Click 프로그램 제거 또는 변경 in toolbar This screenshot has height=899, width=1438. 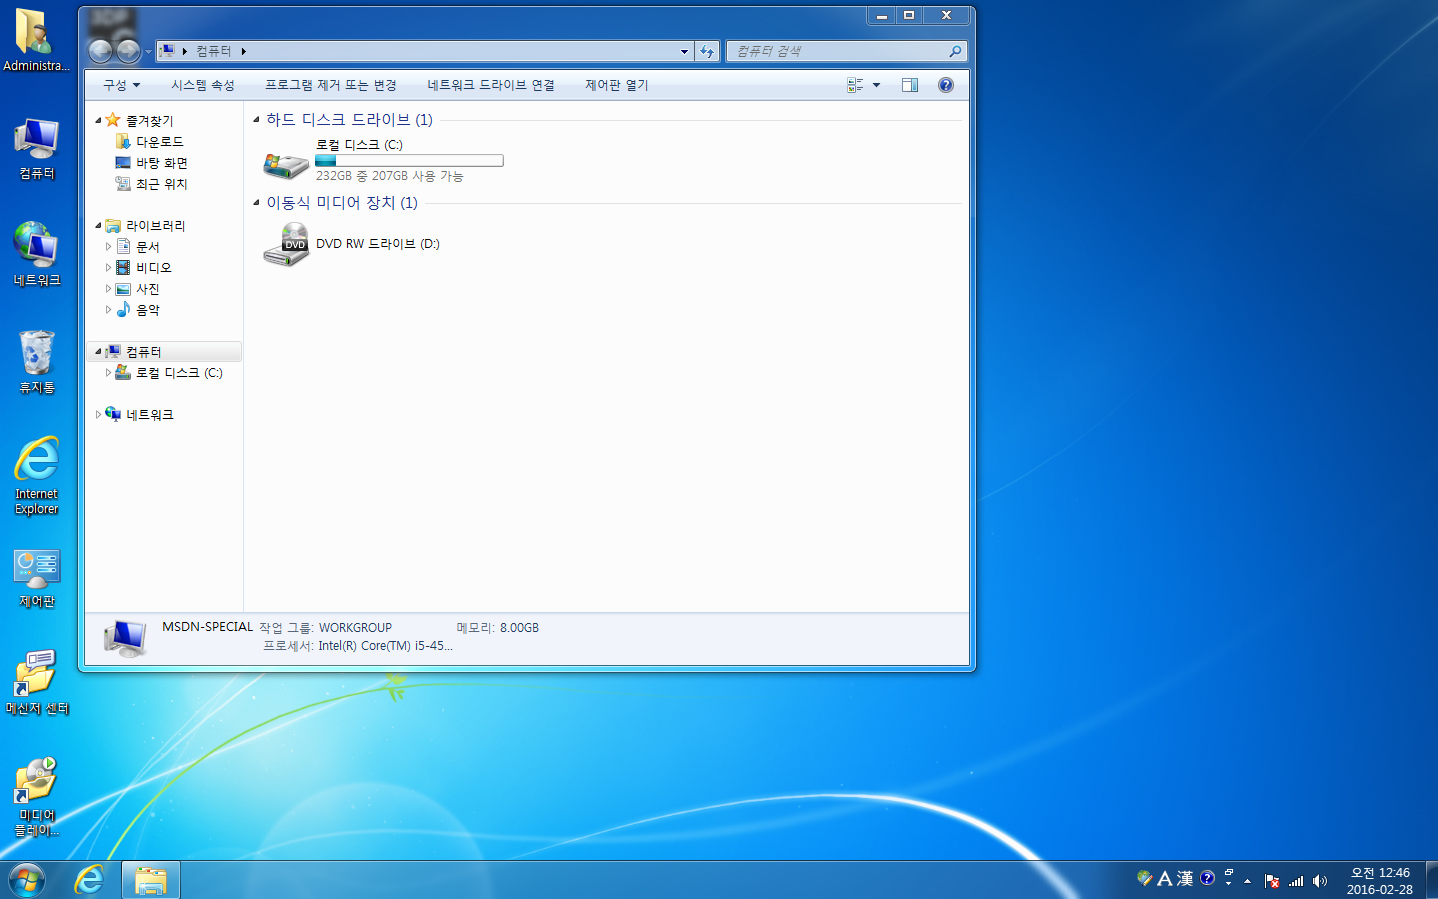[x=331, y=85]
